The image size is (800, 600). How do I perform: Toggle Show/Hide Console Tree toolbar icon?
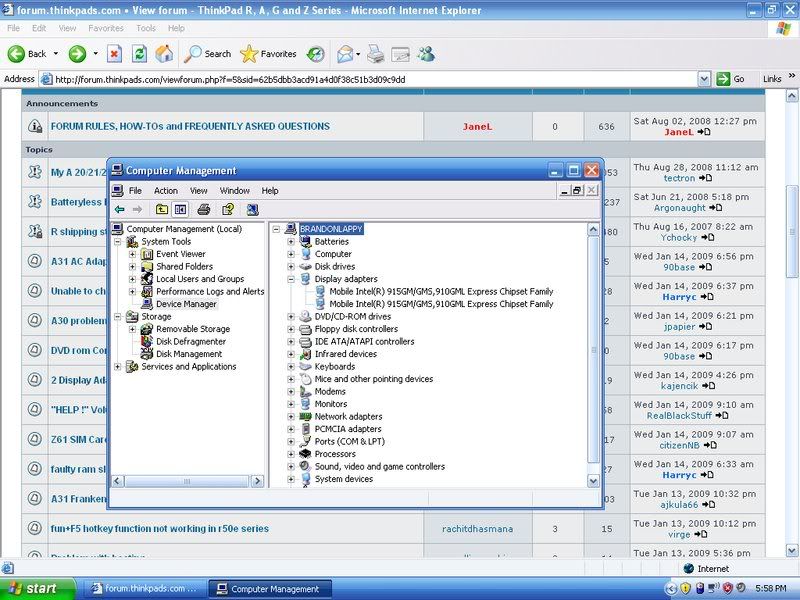(181, 209)
